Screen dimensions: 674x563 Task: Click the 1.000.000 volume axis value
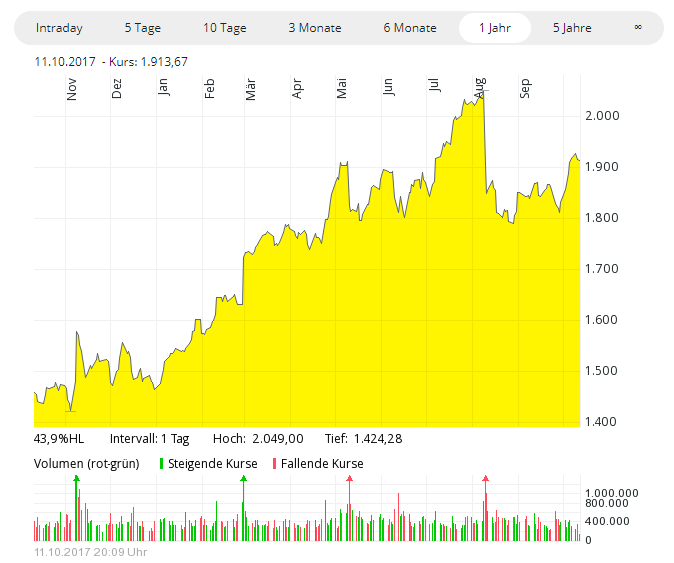point(612,493)
